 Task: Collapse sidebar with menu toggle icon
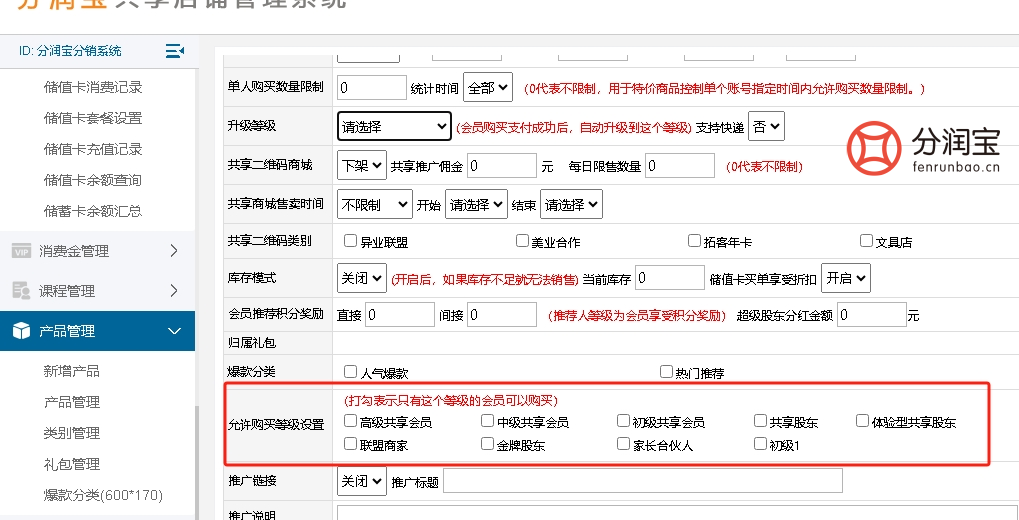point(175,51)
